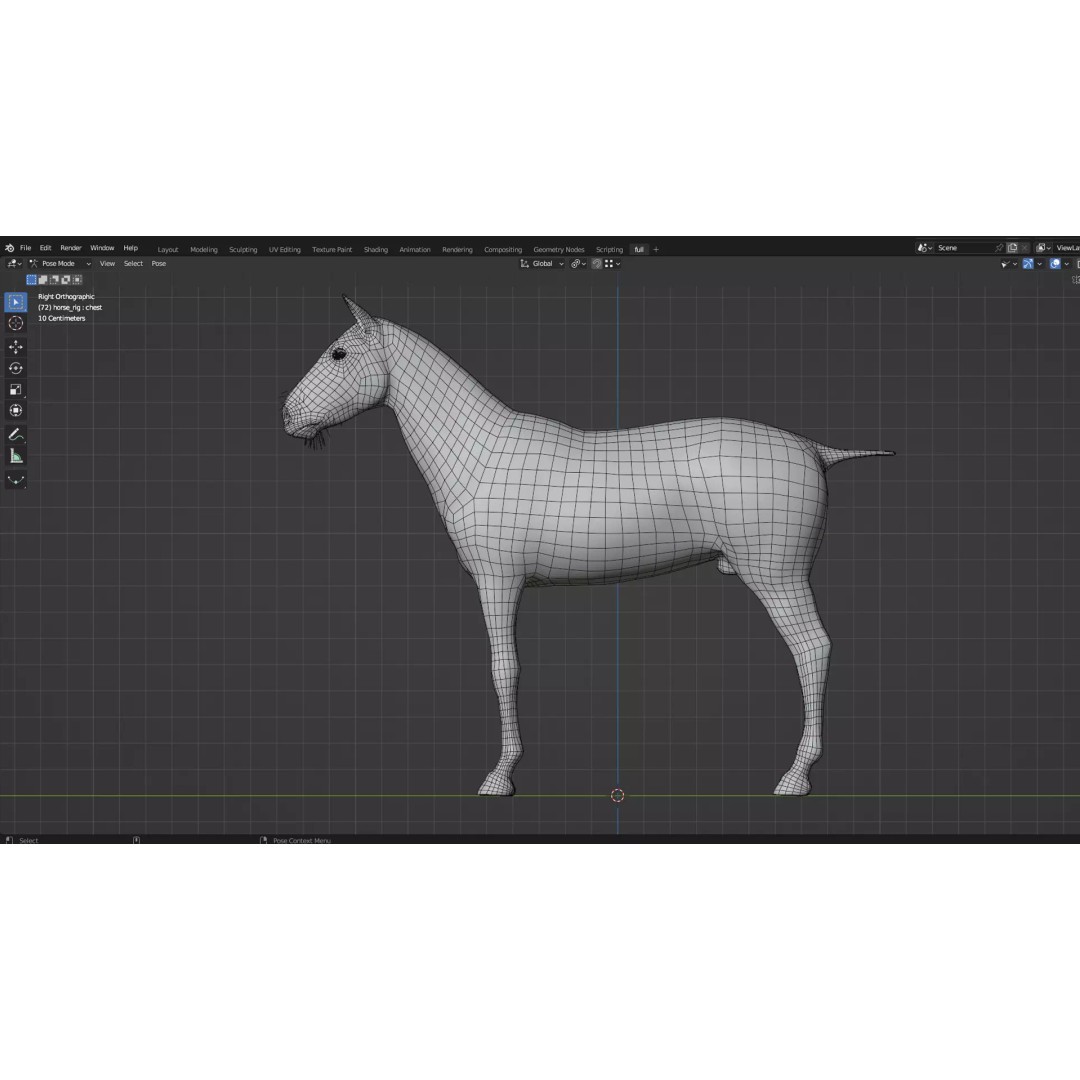Image resolution: width=1080 pixels, height=1080 pixels.
Task: Open object visibility filter dropdown
Action: tap(1009, 264)
